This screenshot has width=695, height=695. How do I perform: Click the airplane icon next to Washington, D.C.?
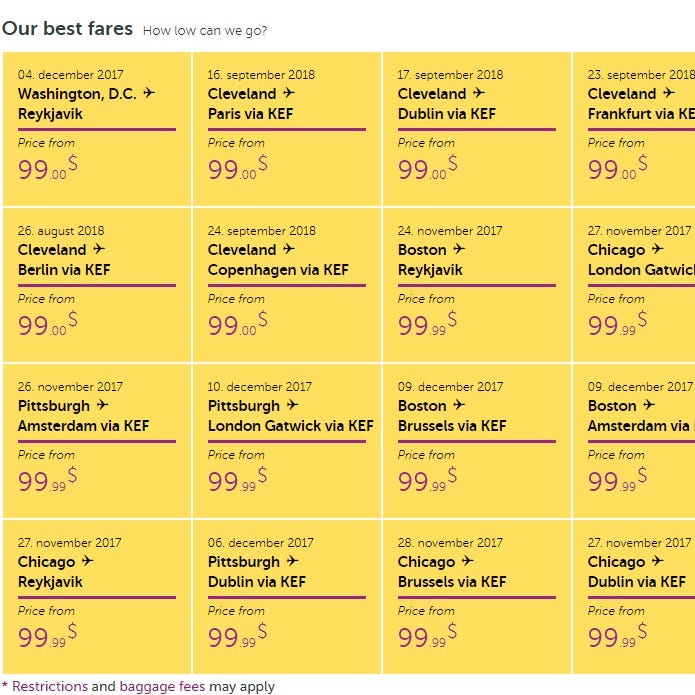(x=150, y=93)
